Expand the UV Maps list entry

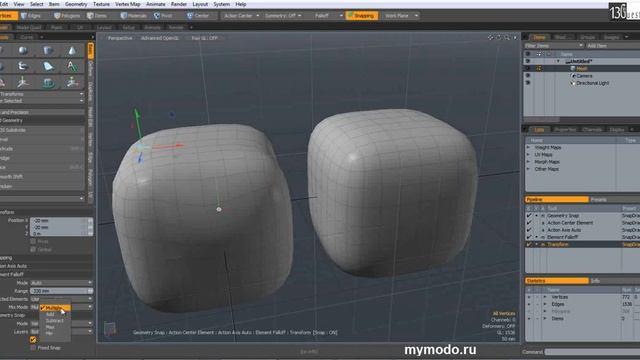tap(528, 155)
